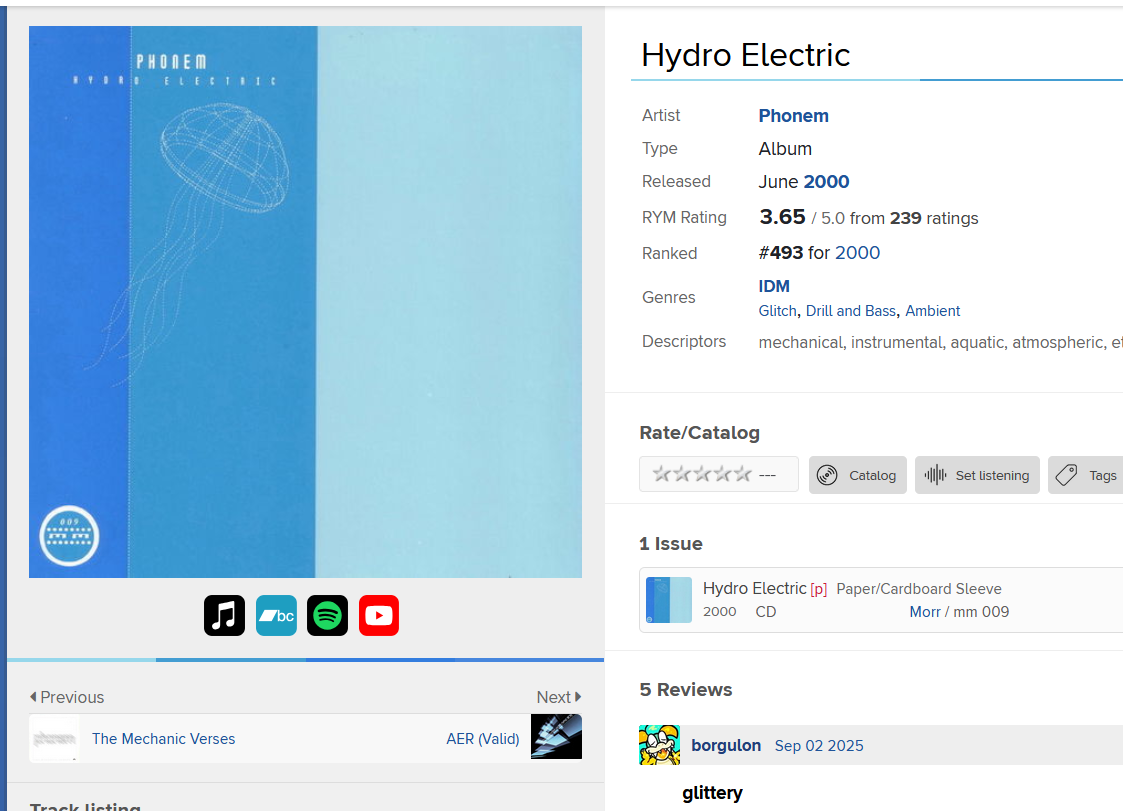This screenshot has width=1123, height=811.
Task: Click the vinyl disc icon in Catalog button
Action: pyautogui.click(x=827, y=475)
